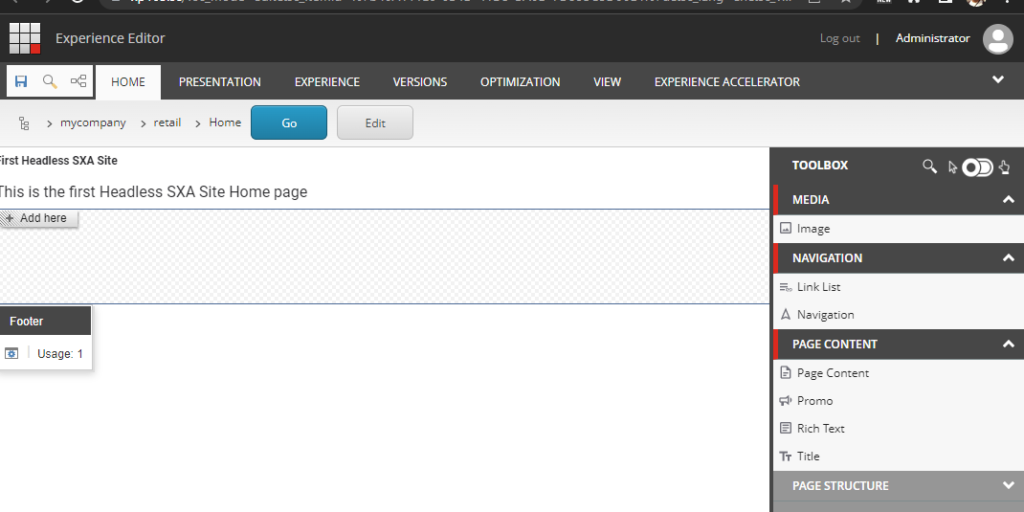Screen dimensions: 1024x512
Task: Click the 'This is the first Headless SXA Site Home page' text
Action: [x=152, y=192]
